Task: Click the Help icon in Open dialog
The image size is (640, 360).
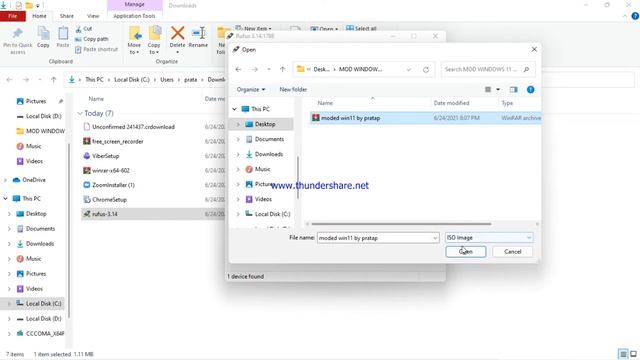Action: (x=530, y=89)
